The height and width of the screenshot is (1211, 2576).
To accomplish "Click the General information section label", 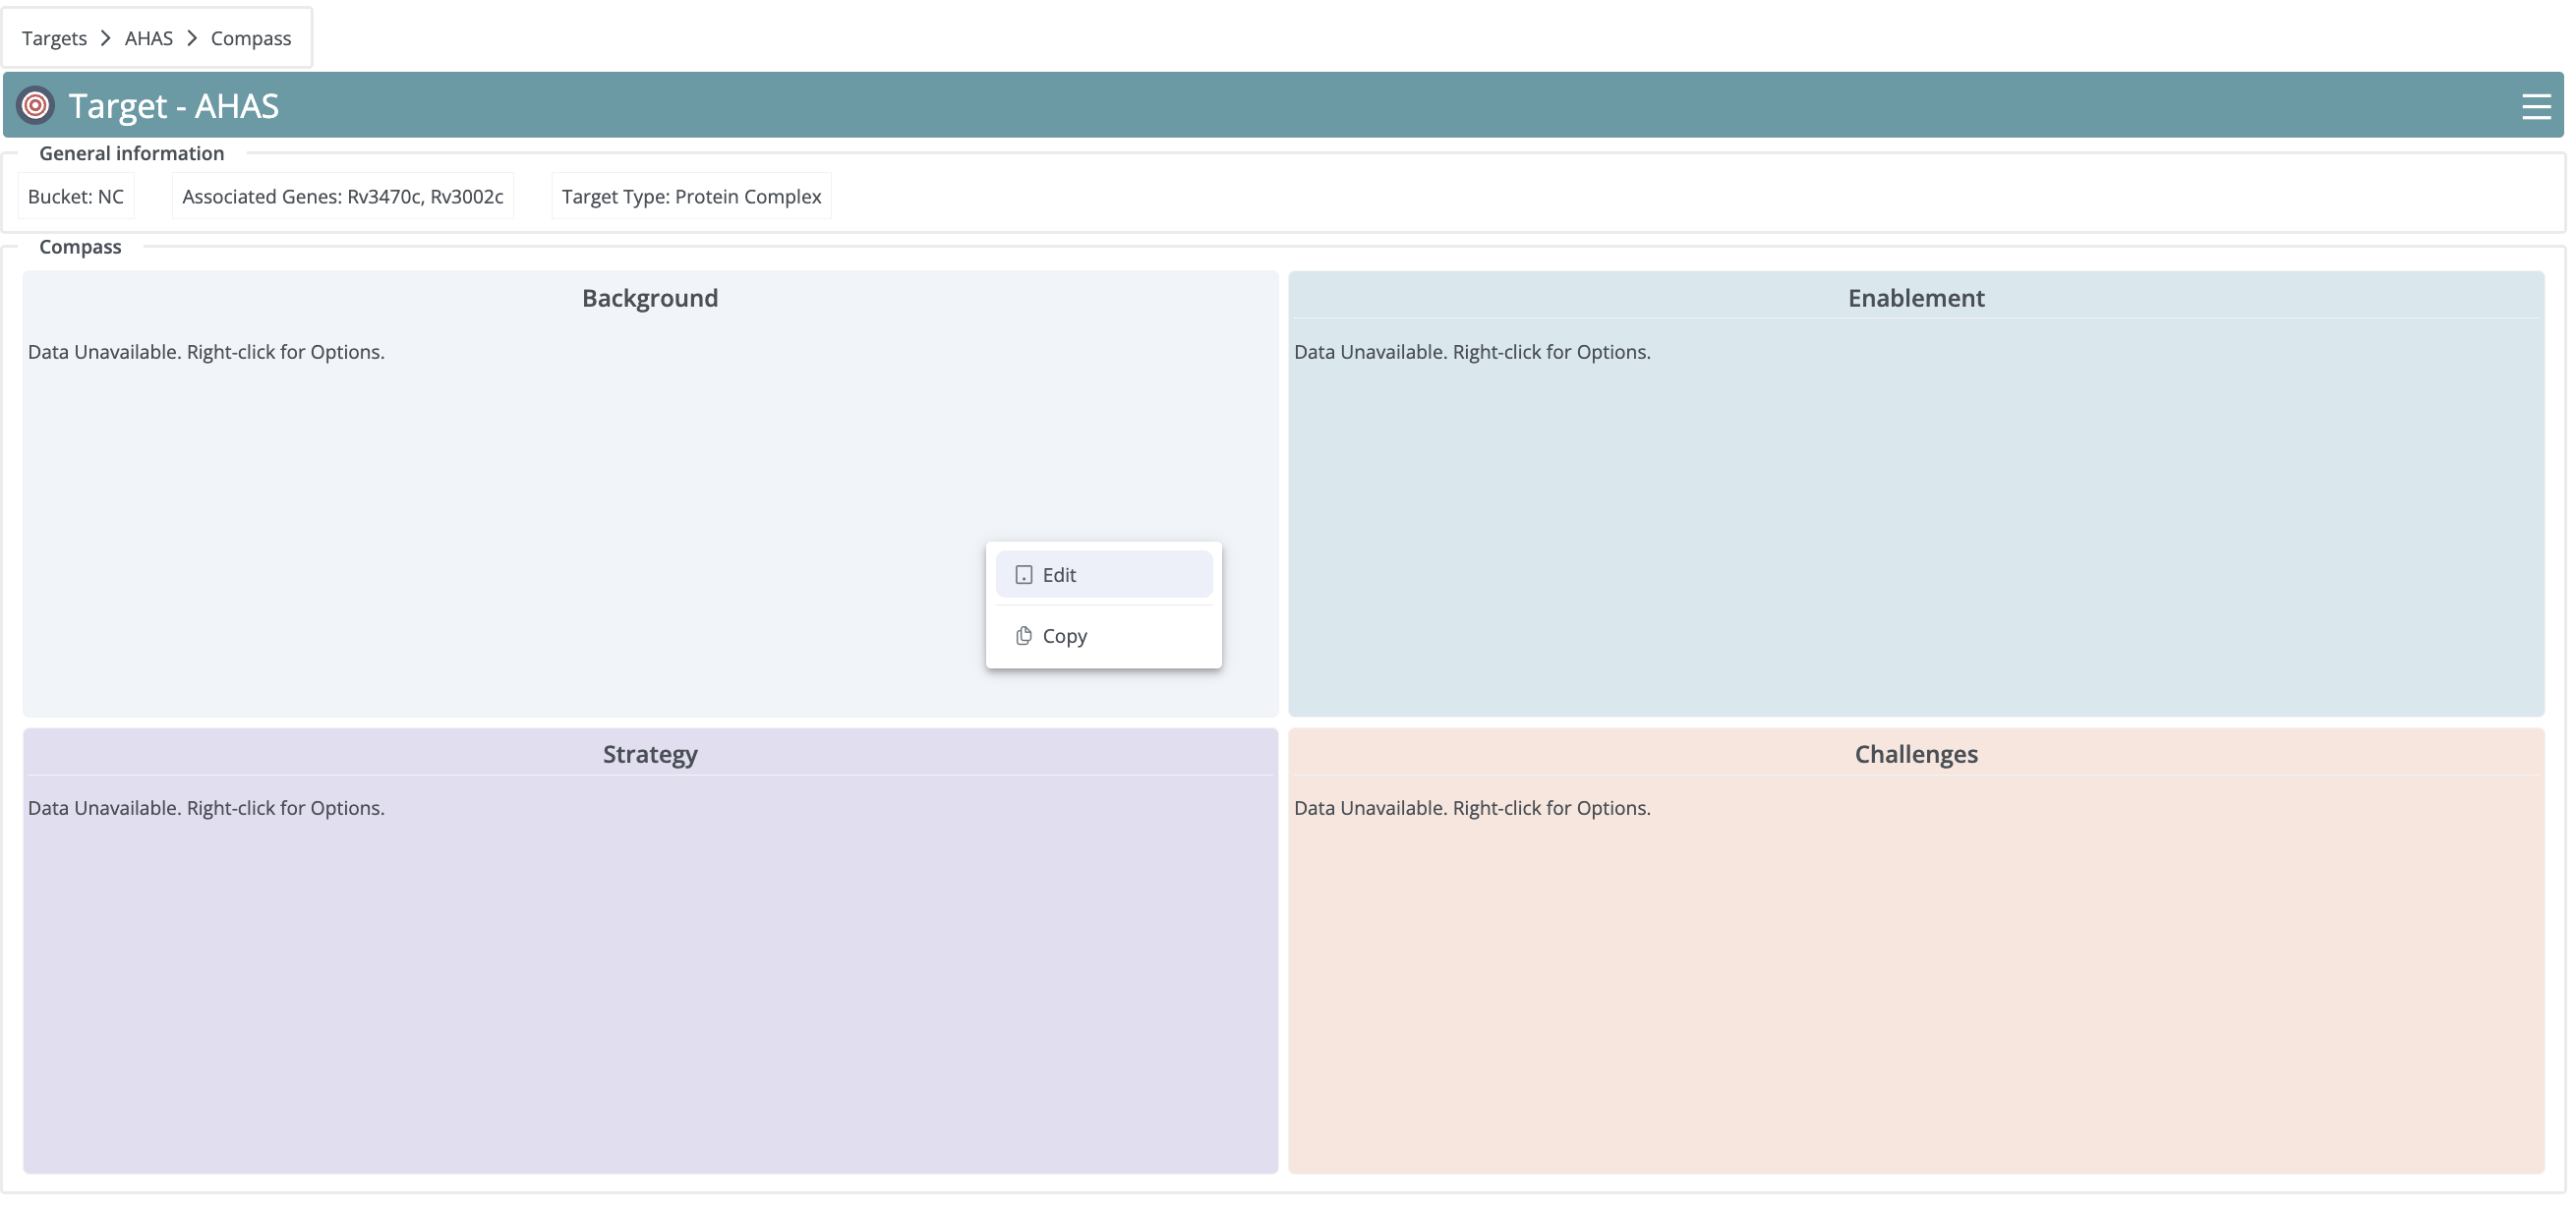I will tap(131, 153).
